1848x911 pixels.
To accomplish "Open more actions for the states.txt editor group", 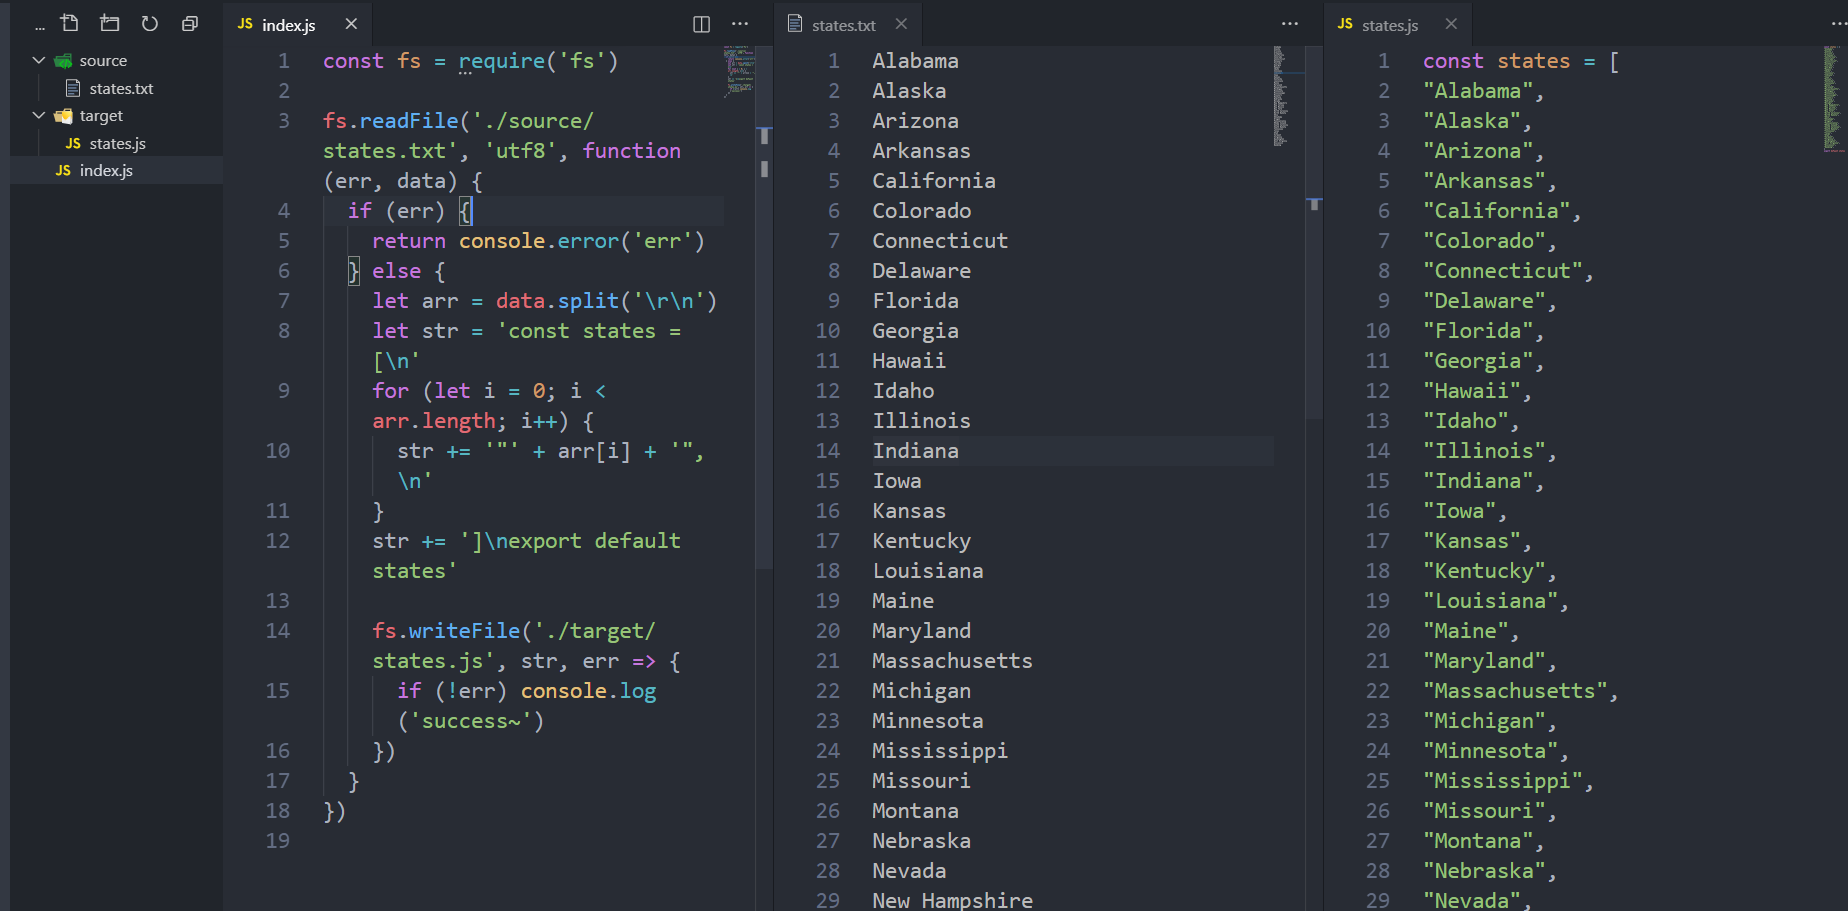I will (x=1289, y=24).
